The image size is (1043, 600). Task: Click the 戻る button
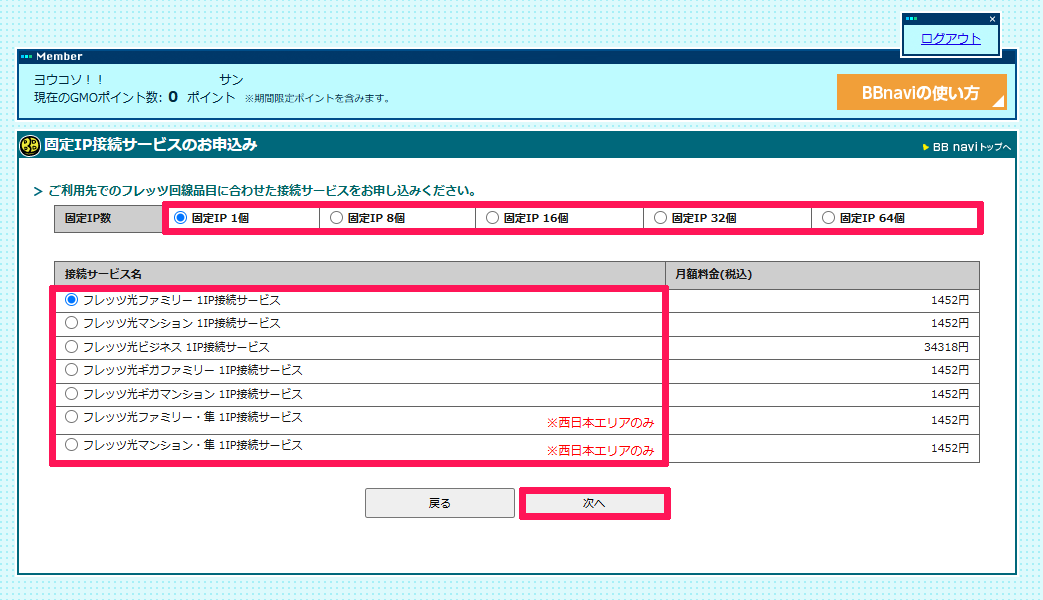pyautogui.click(x=440, y=503)
